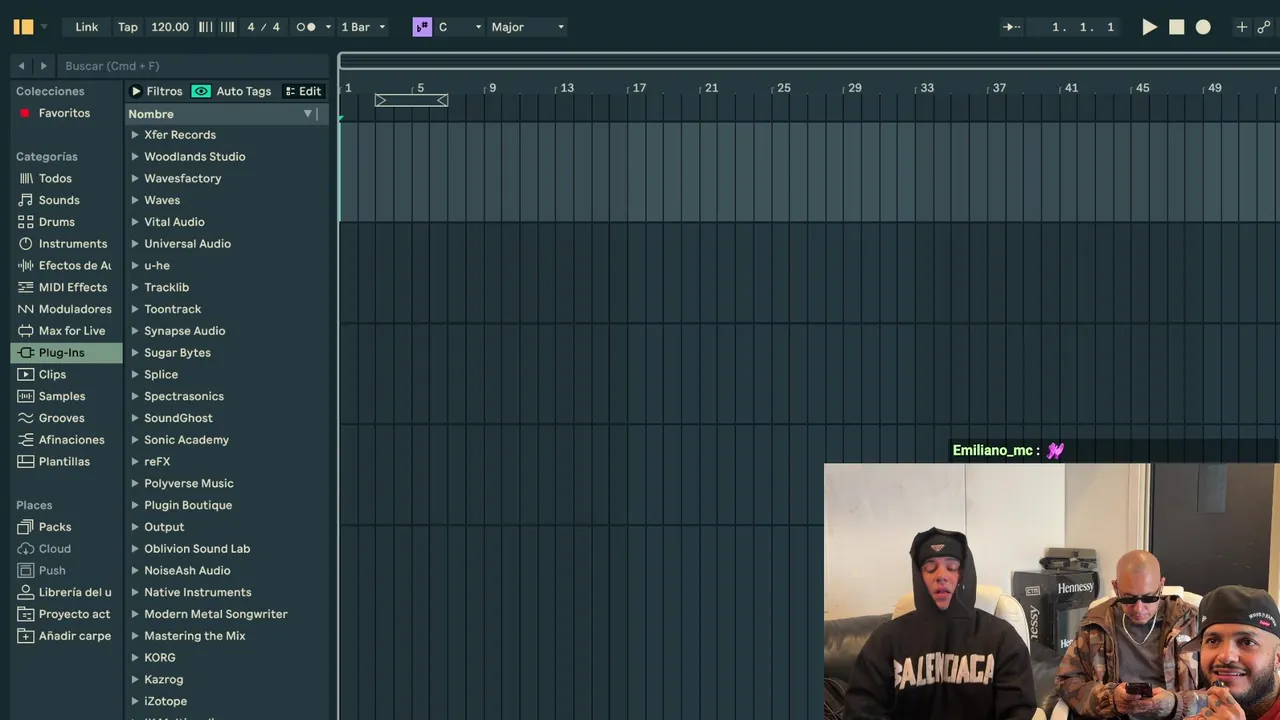The image size is (1280, 720).
Task: Click the phase nudge up icon
Action: (x=227, y=27)
